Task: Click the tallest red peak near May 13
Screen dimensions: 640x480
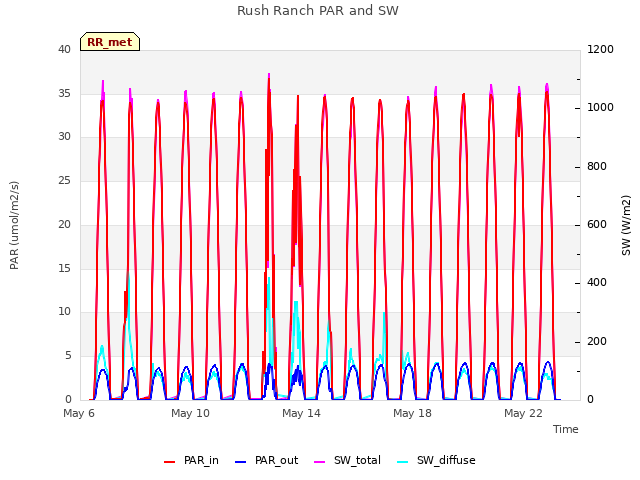Action: click(269, 80)
